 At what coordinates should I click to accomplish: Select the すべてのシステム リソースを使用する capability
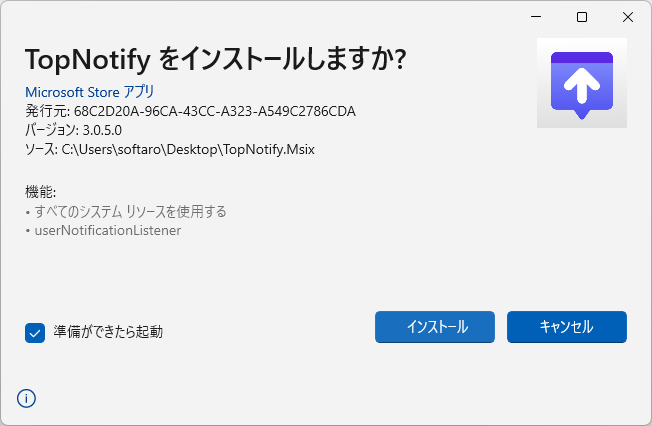130,211
